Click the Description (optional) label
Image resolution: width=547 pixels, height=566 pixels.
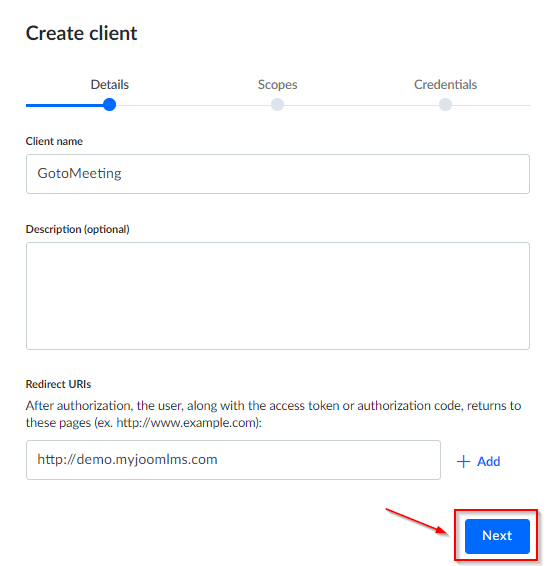click(x=78, y=229)
